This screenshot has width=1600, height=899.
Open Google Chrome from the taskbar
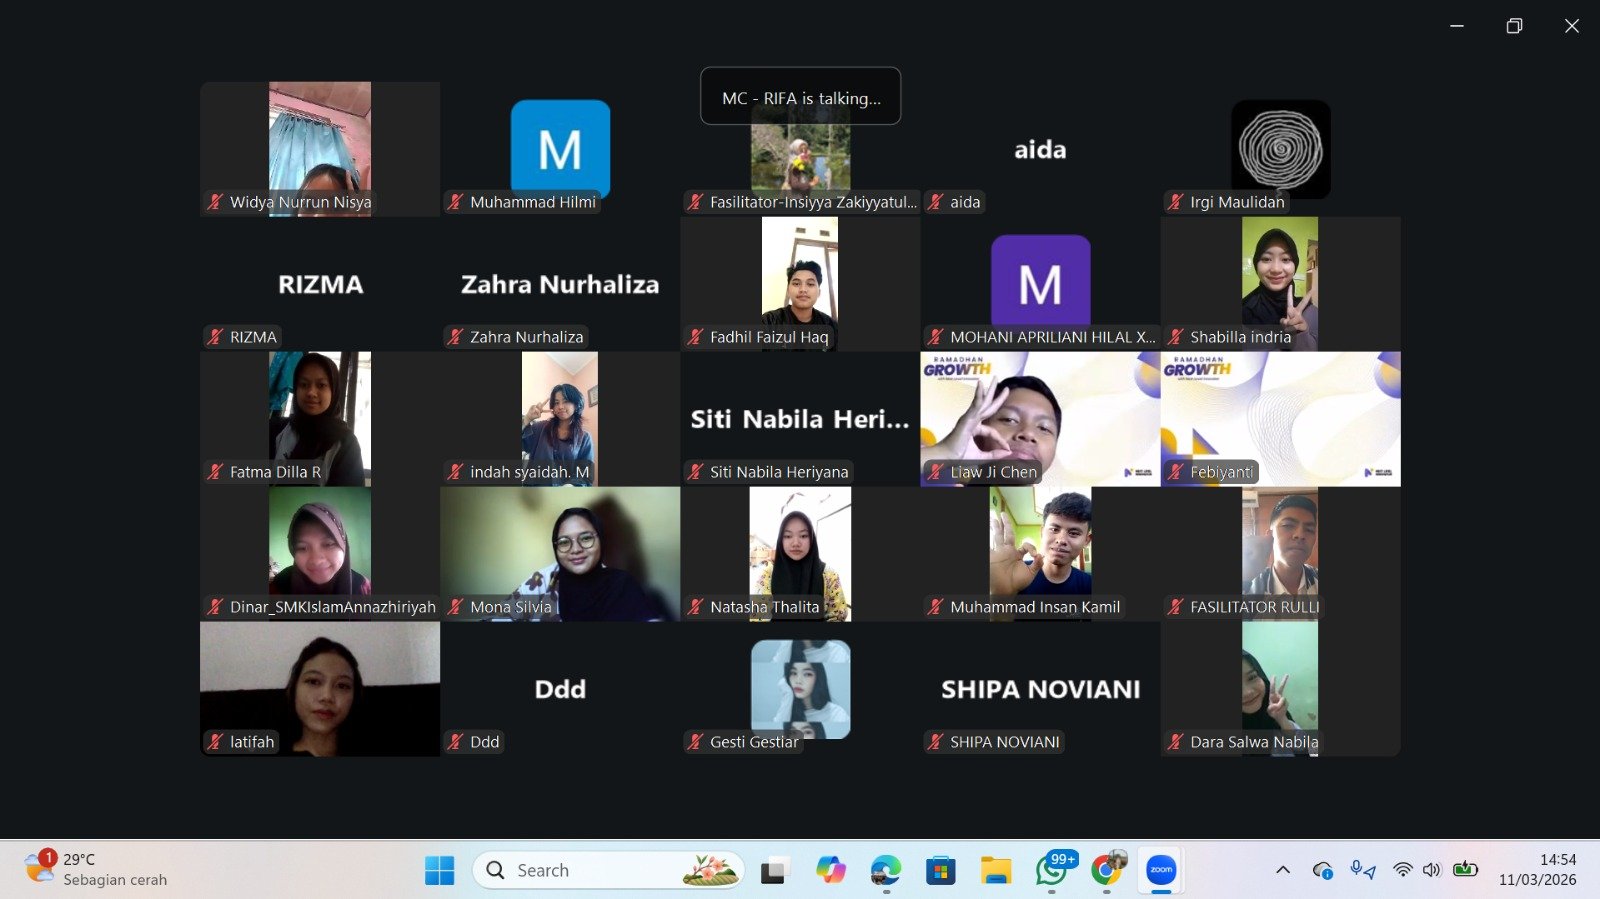click(1105, 870)
